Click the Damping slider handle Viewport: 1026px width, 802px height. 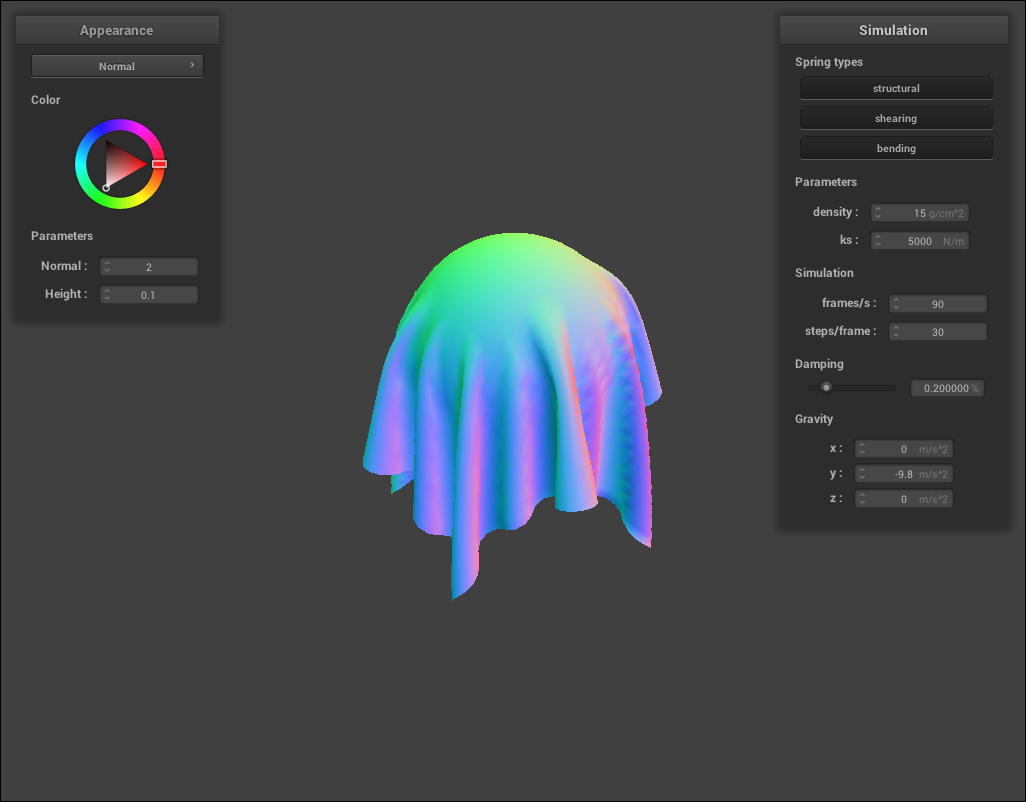coord(826,388)
